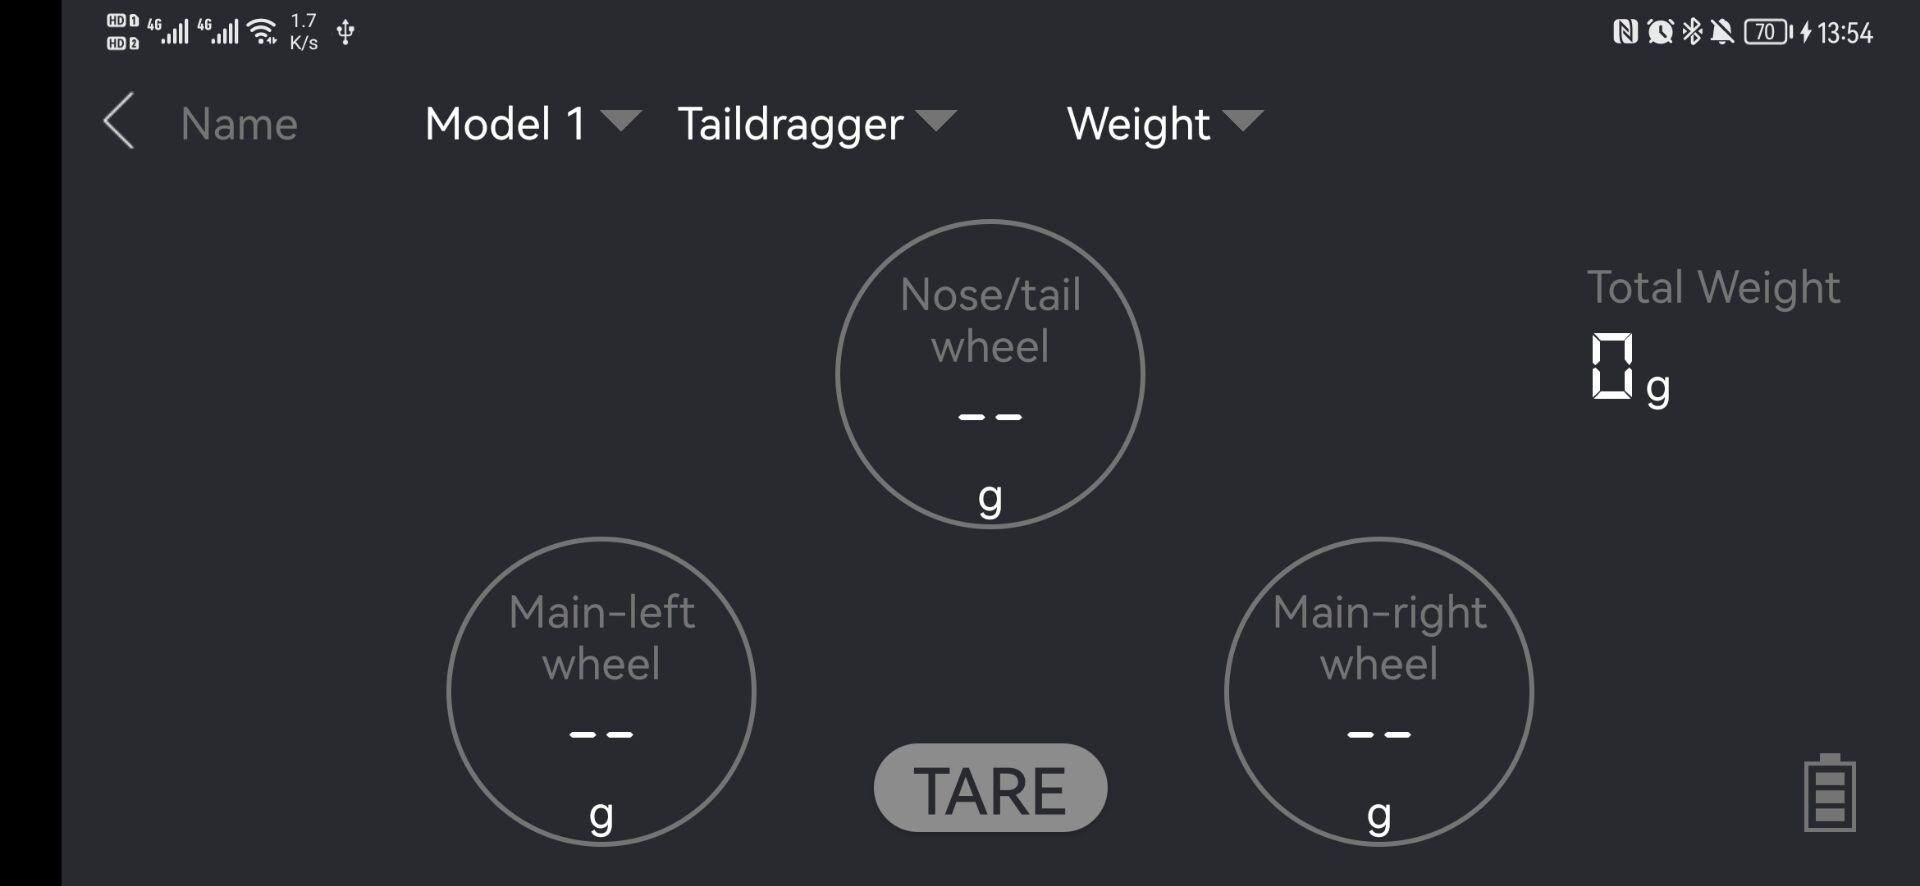Image resolution: width=1920 pixels, height=886 pixels.
Task: Tap the Wi-Fi status icon
Action: pyautogui.click(x=262, y=32)
